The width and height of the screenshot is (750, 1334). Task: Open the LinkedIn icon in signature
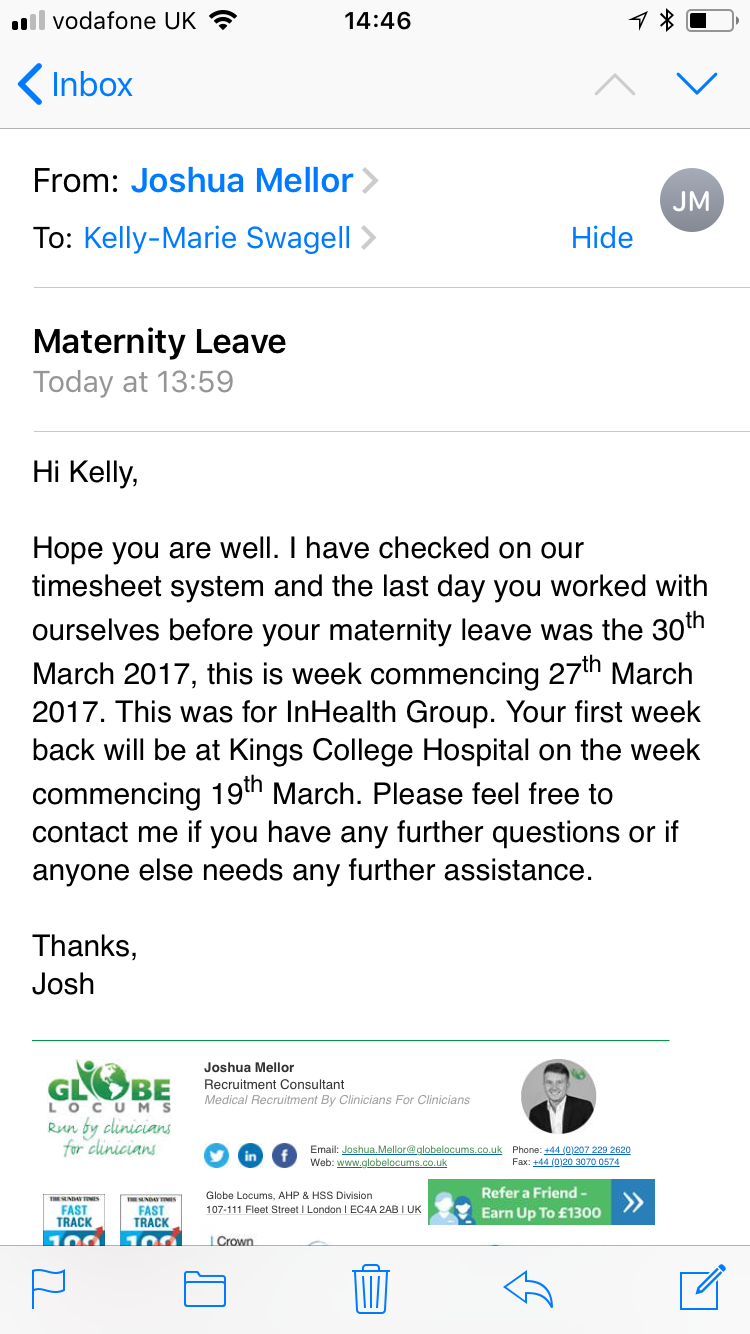250,1156
